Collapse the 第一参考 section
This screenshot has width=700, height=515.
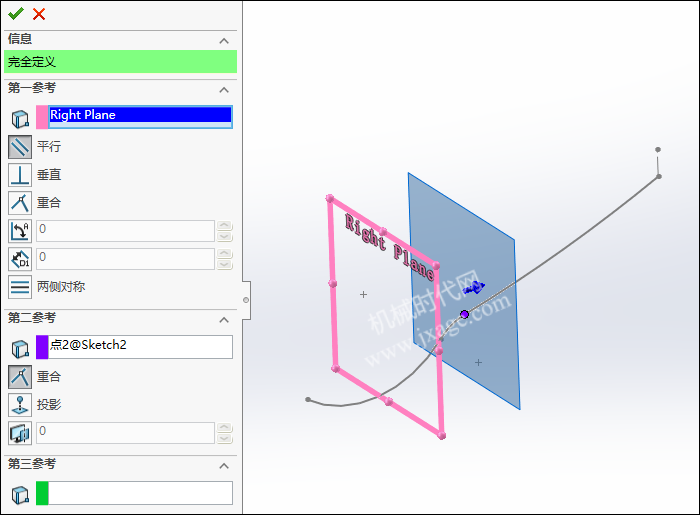point(224,90)
